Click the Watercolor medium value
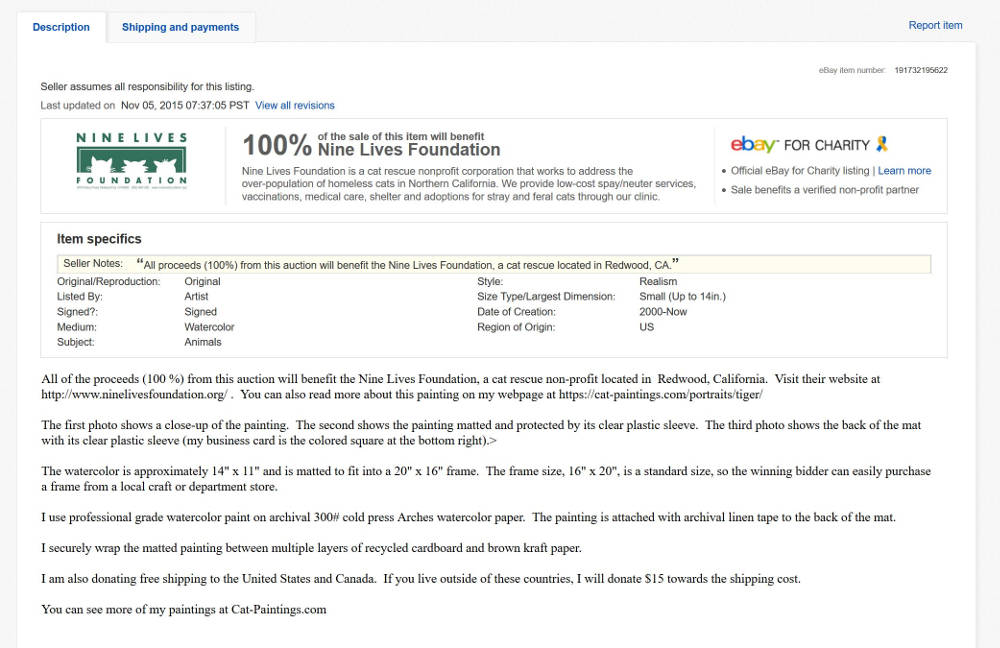1000x648 pixels. pyautogui.click(x=209, y=327)
